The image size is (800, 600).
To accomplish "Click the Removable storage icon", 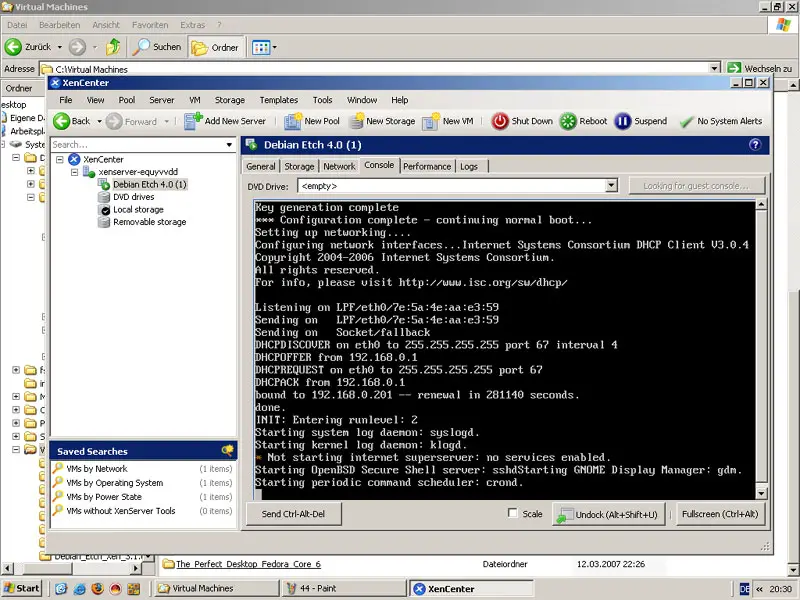I will click(x=104, y=222).
